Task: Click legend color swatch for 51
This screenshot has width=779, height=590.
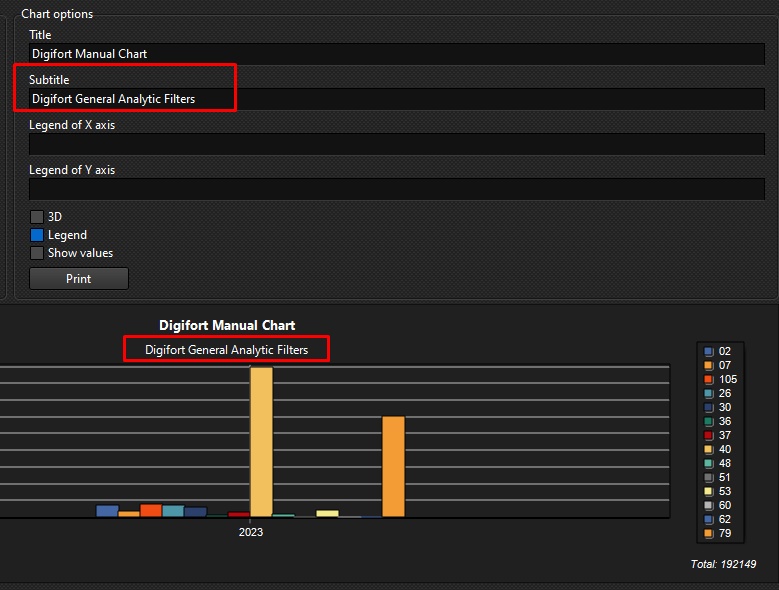Action: click(x=709, y=478)
